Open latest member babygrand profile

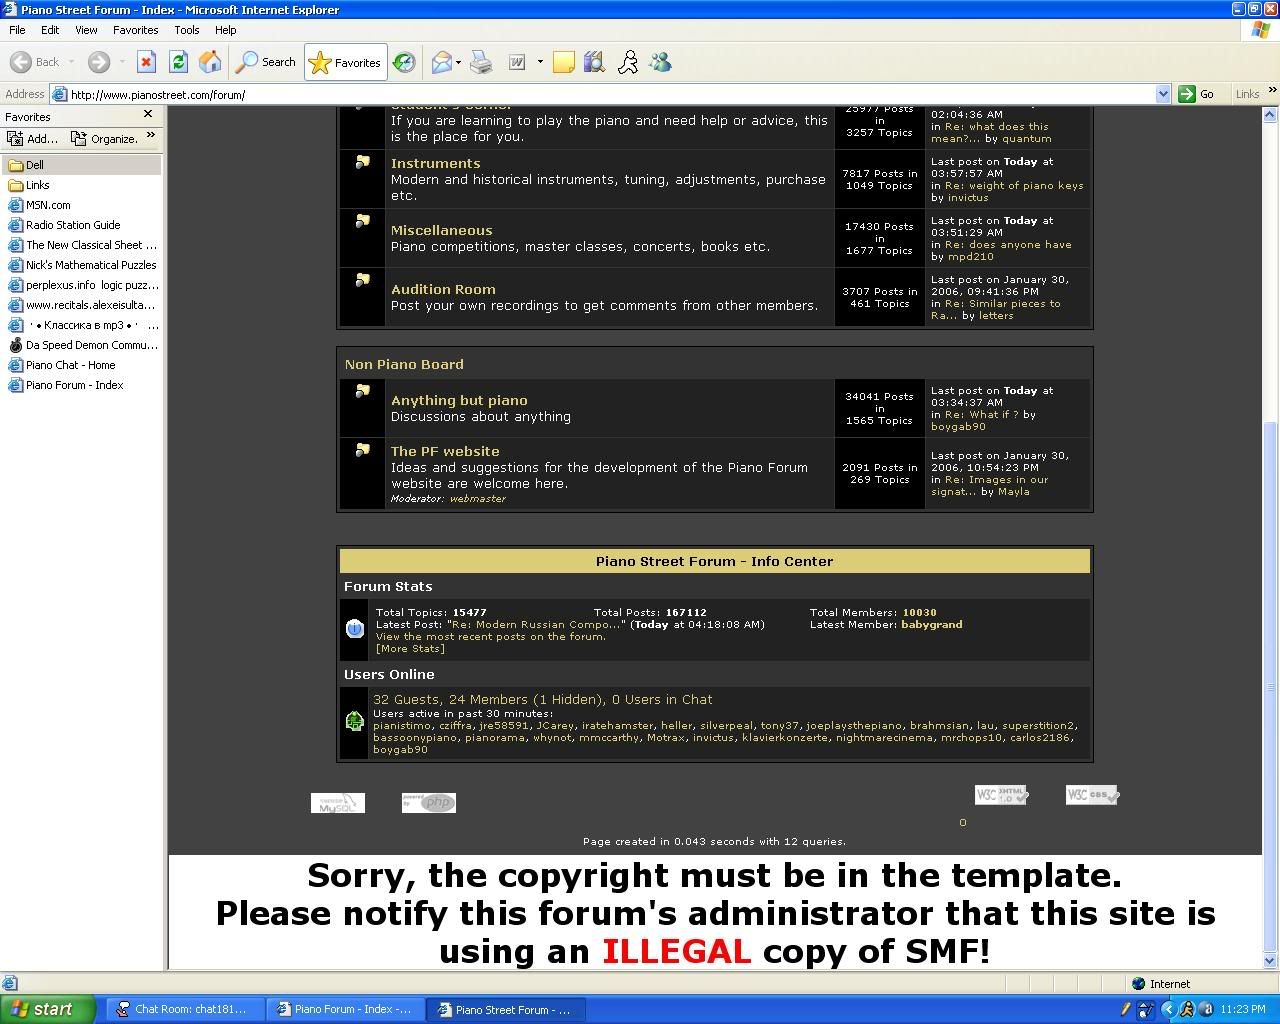[931, 624]
